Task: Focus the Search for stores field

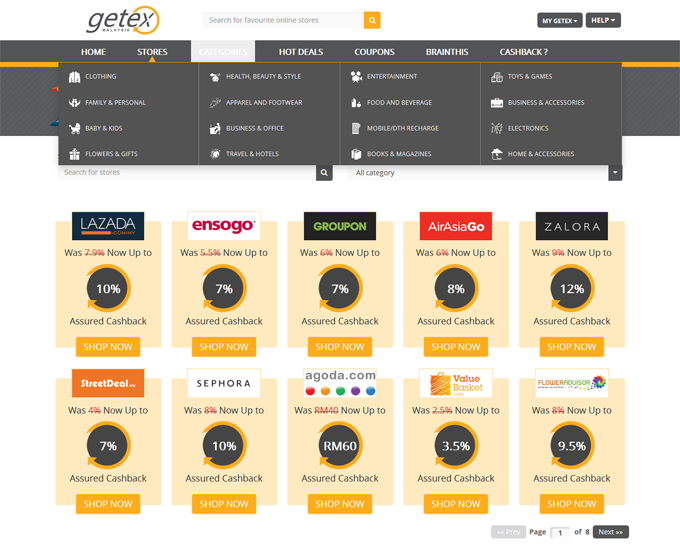Action: [187, 173]
